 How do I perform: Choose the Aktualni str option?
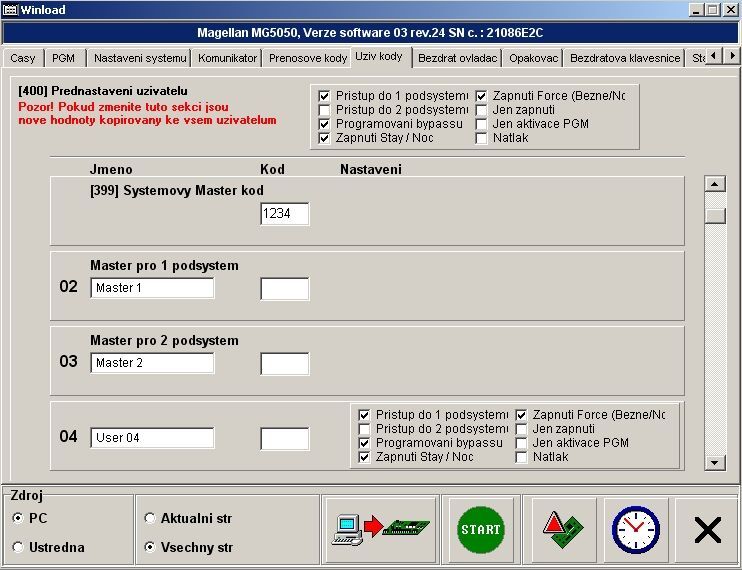tap(151, 518)
